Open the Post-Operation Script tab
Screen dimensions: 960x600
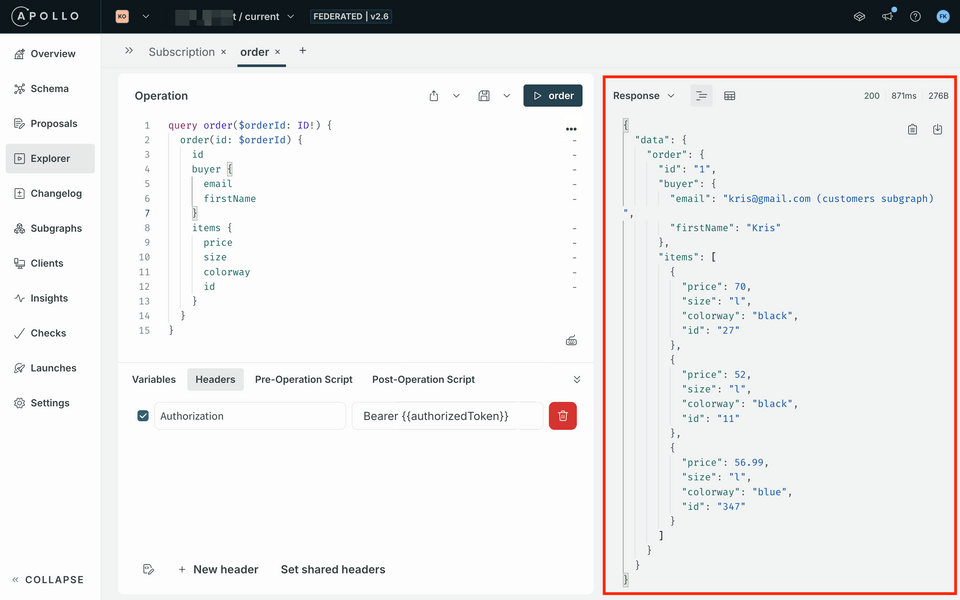pyautogui.click(x=424, y=380)
